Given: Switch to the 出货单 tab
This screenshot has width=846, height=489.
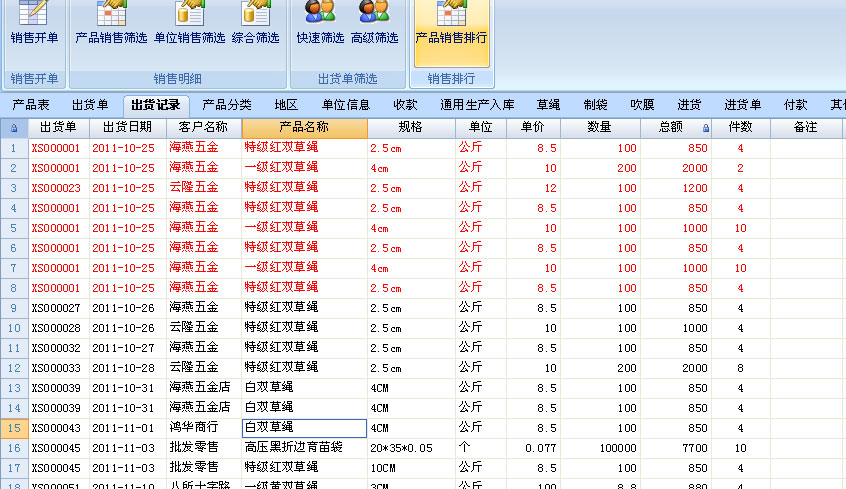Looking at the screenshot, I should [90, 105].
